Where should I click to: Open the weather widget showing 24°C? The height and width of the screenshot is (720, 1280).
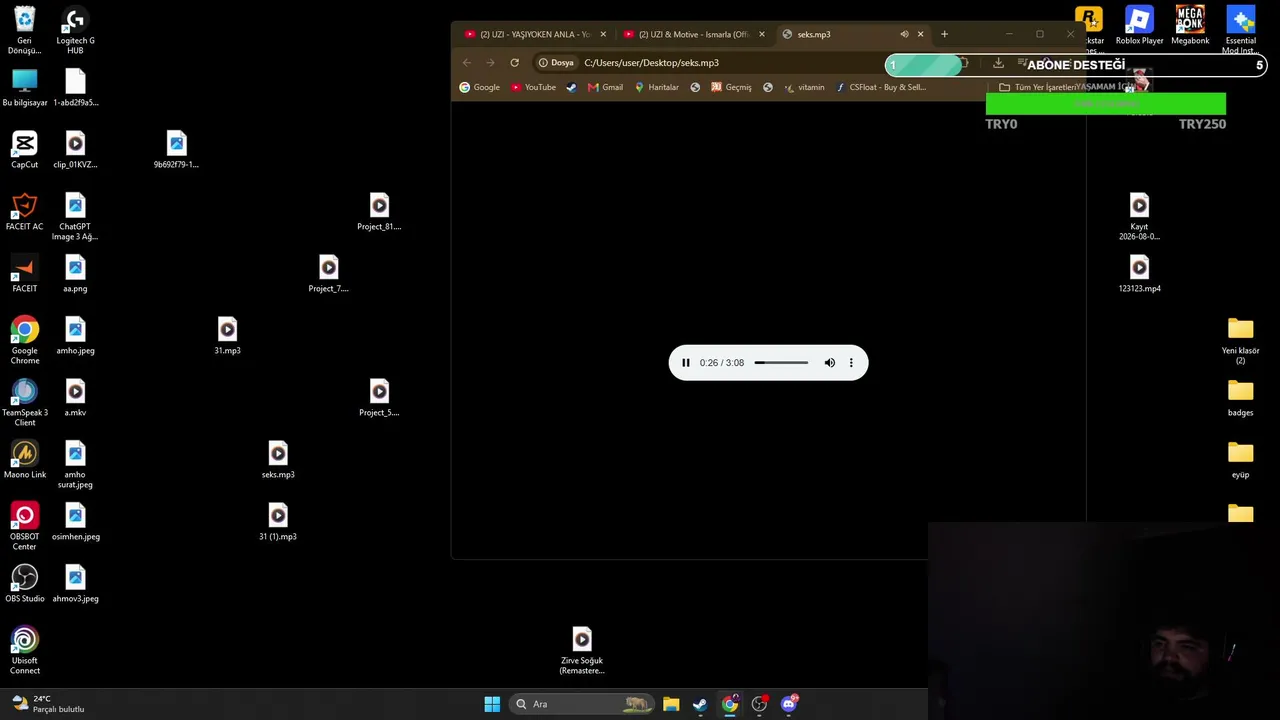(x=48, y=704)
